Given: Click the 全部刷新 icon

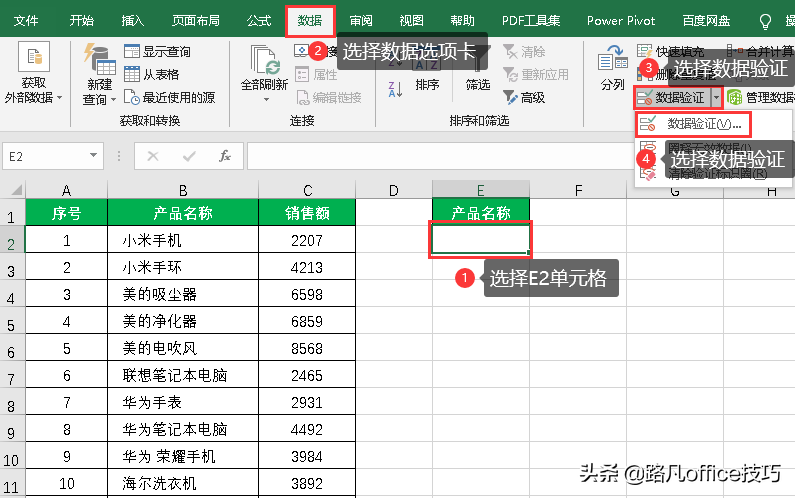Looking at the screenshot, I should point(264,60).
